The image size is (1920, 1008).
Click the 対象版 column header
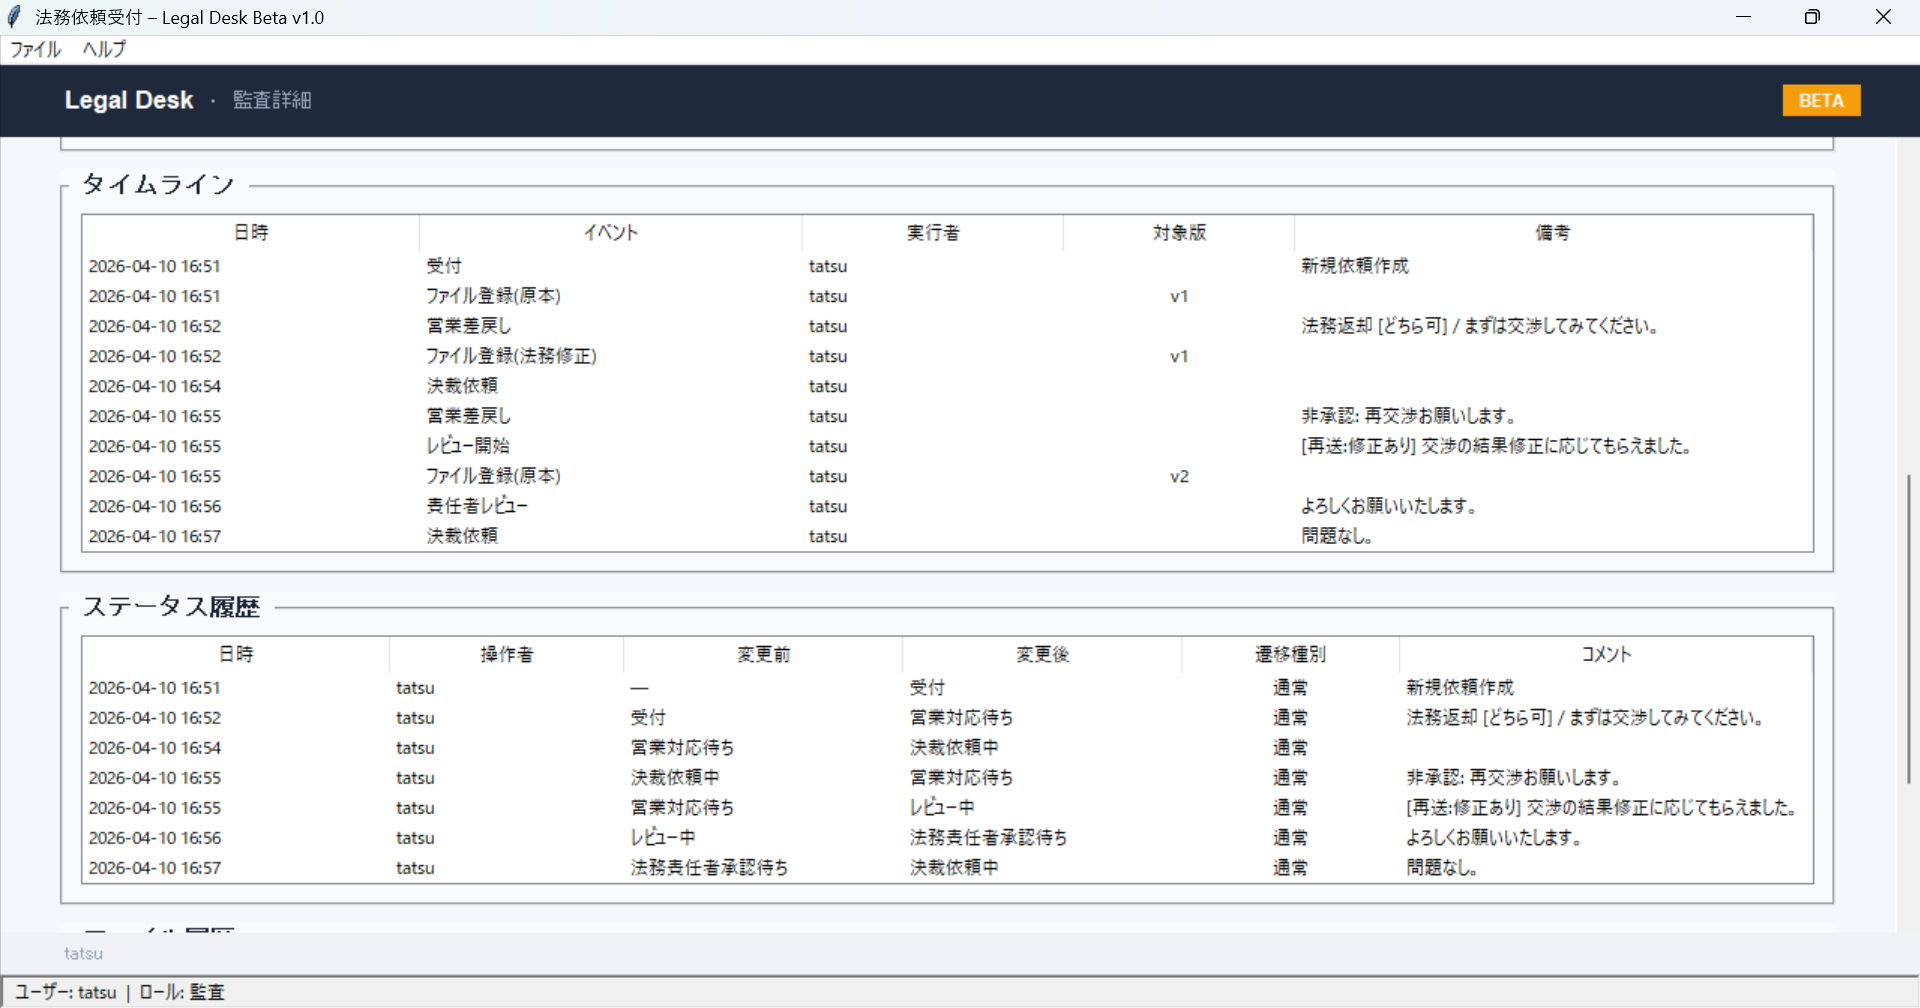pyautogui.click(x=1179, y=233)
